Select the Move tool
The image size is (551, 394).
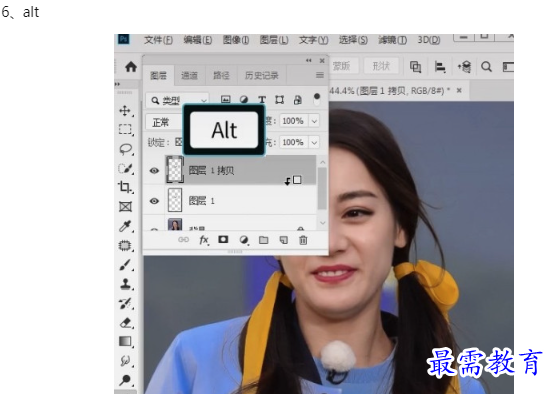click(x=125, y=111)
